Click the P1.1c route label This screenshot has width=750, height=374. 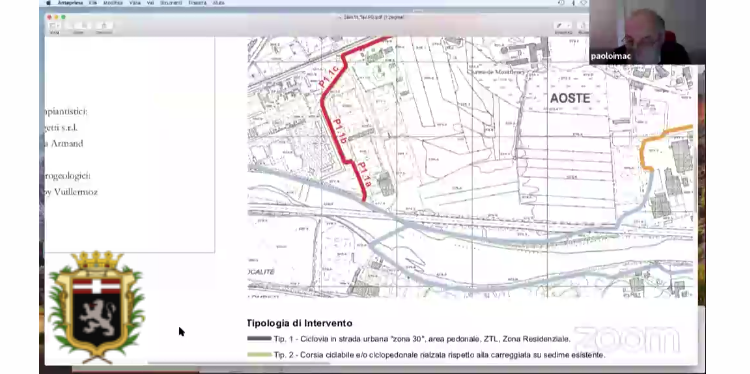click(329, 77)
